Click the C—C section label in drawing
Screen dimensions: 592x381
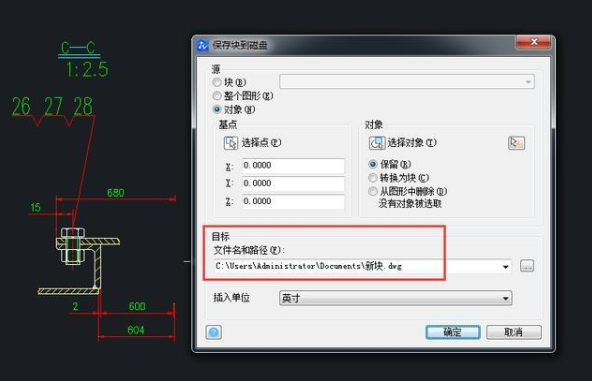coord(78,48)
